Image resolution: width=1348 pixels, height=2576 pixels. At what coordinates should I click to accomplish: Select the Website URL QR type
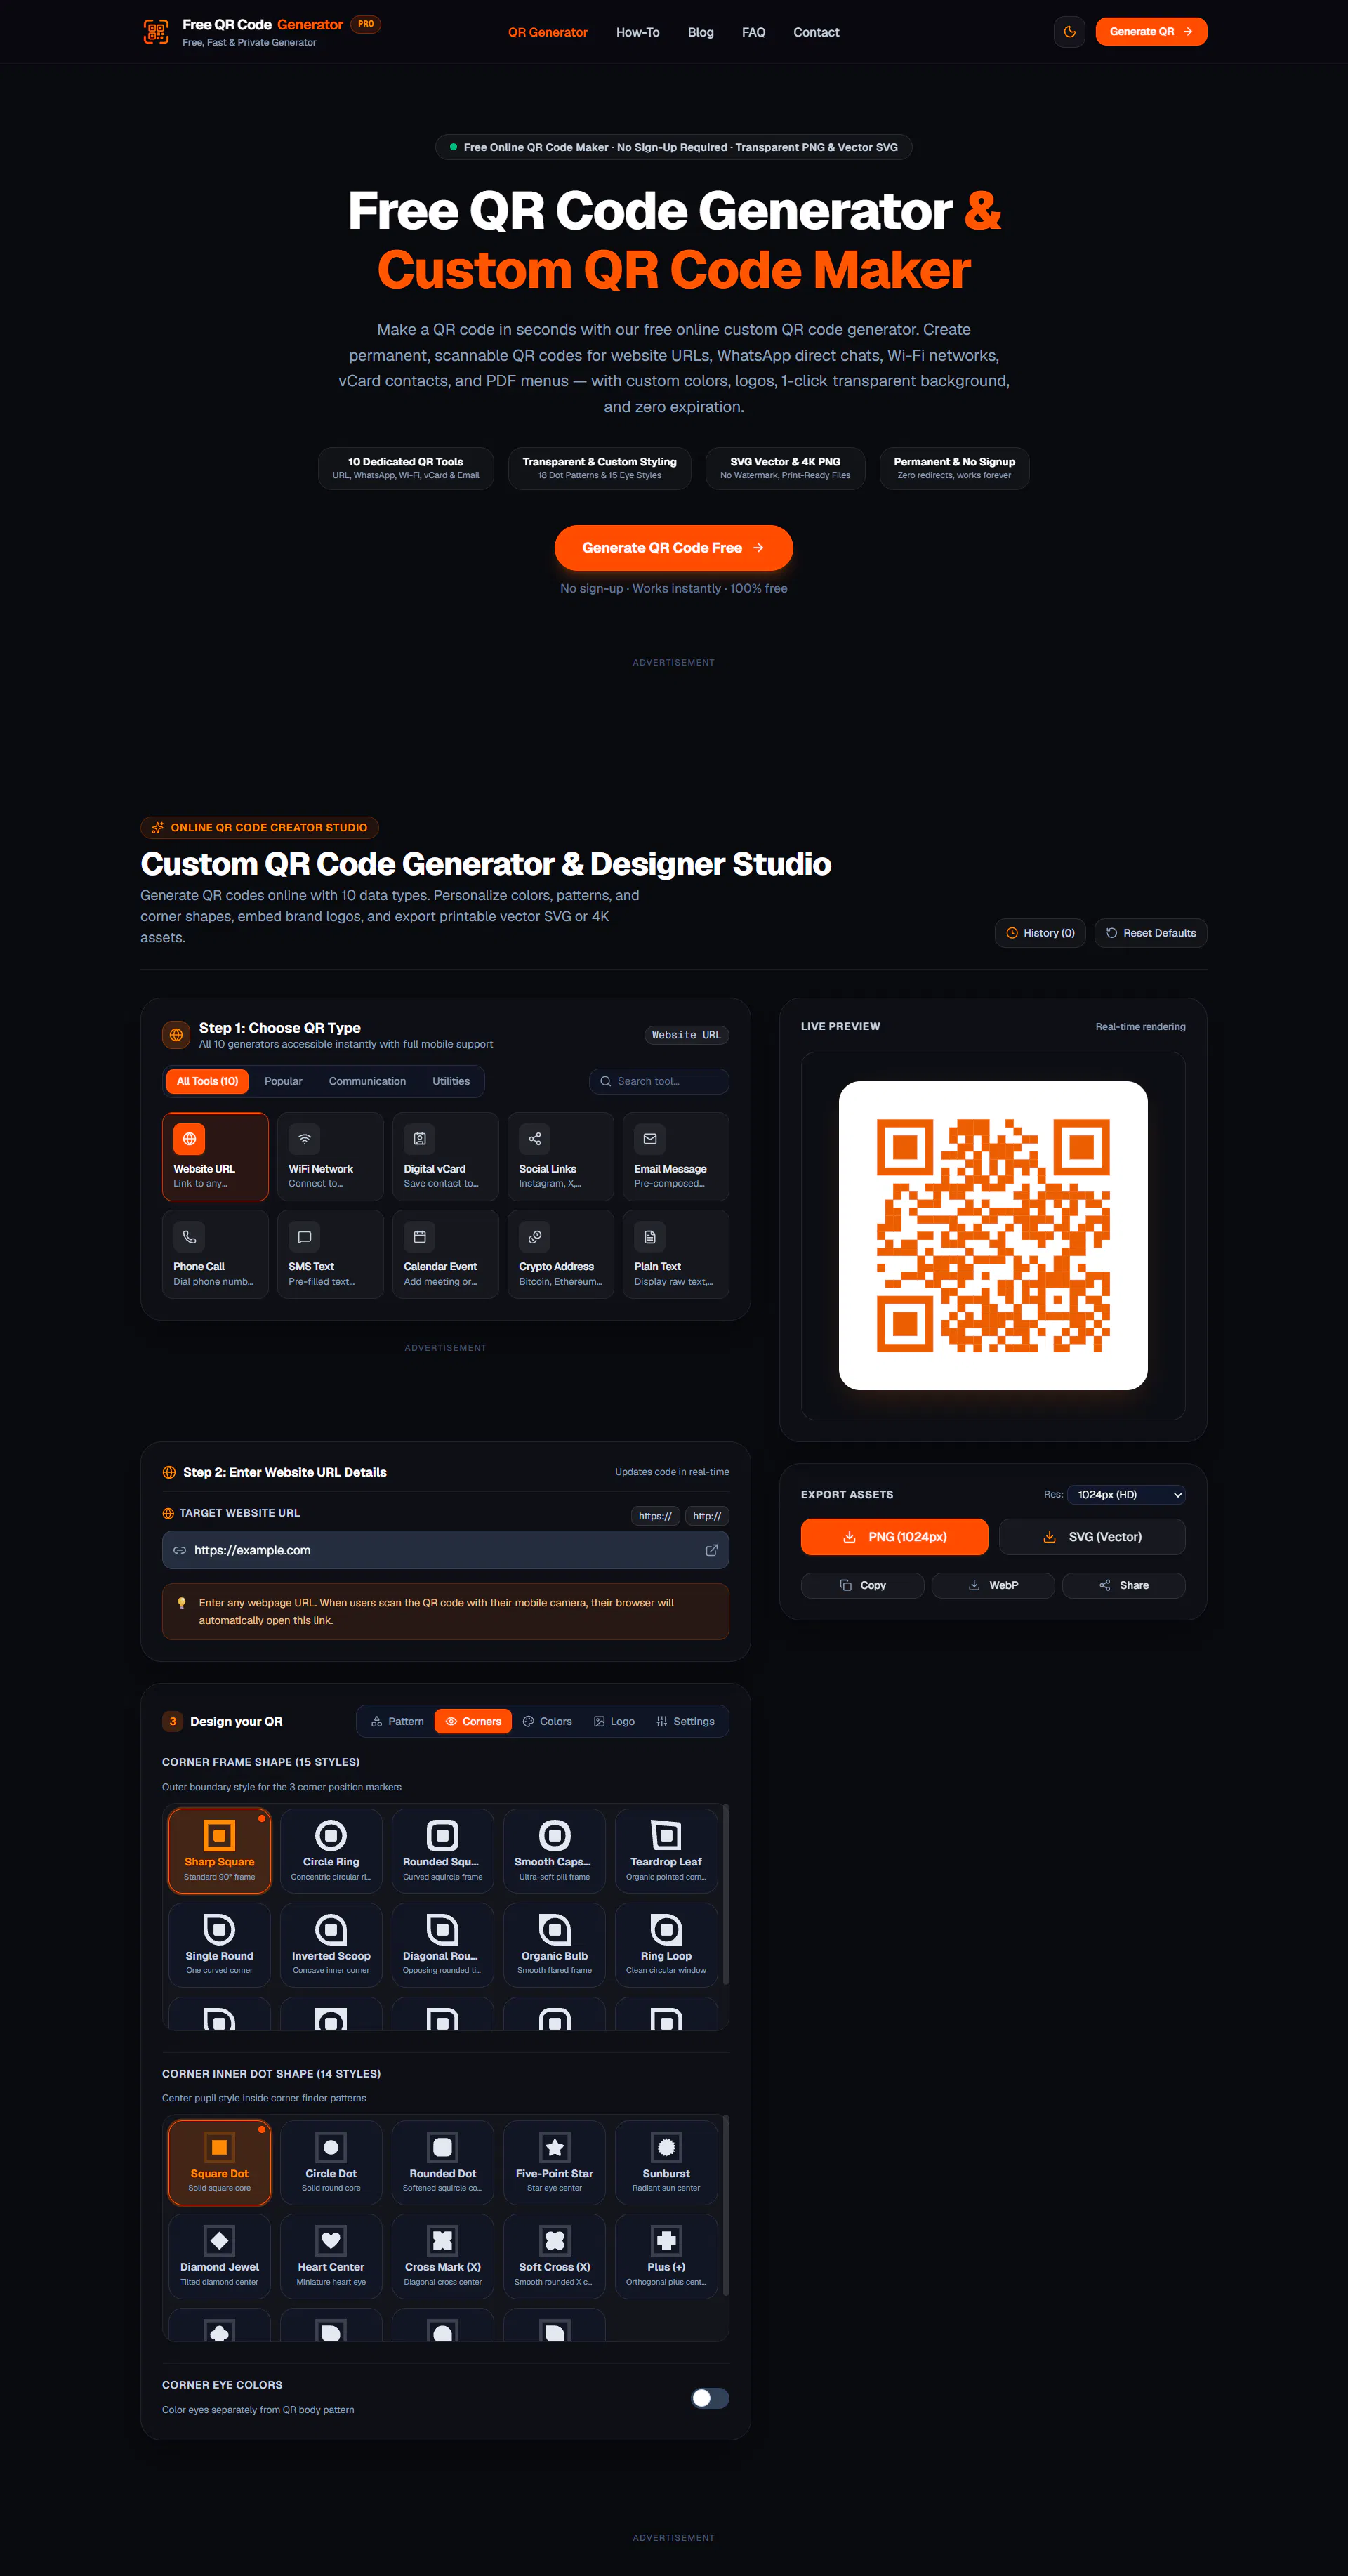coord(215,1156)
